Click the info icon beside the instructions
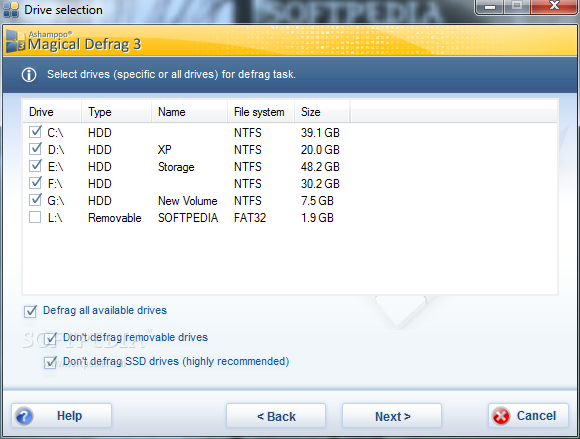The width and height of the screenshot is (580, 439). [29, 75]
